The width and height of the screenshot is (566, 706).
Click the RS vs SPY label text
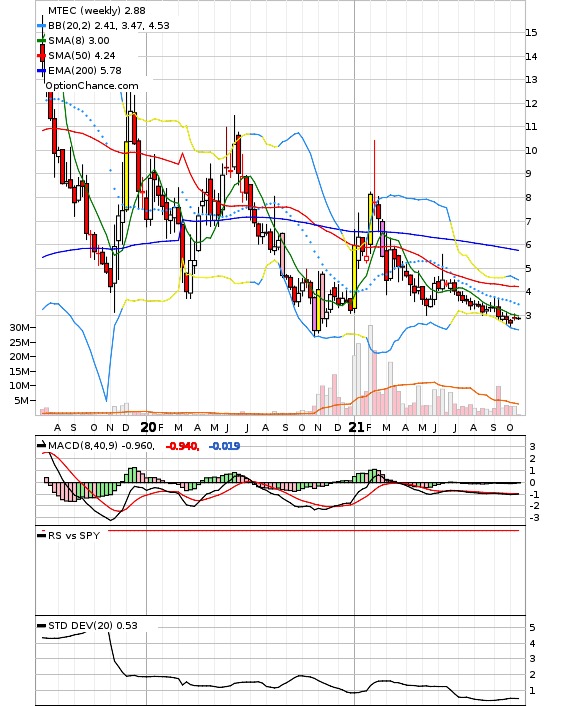coord(74,535)
